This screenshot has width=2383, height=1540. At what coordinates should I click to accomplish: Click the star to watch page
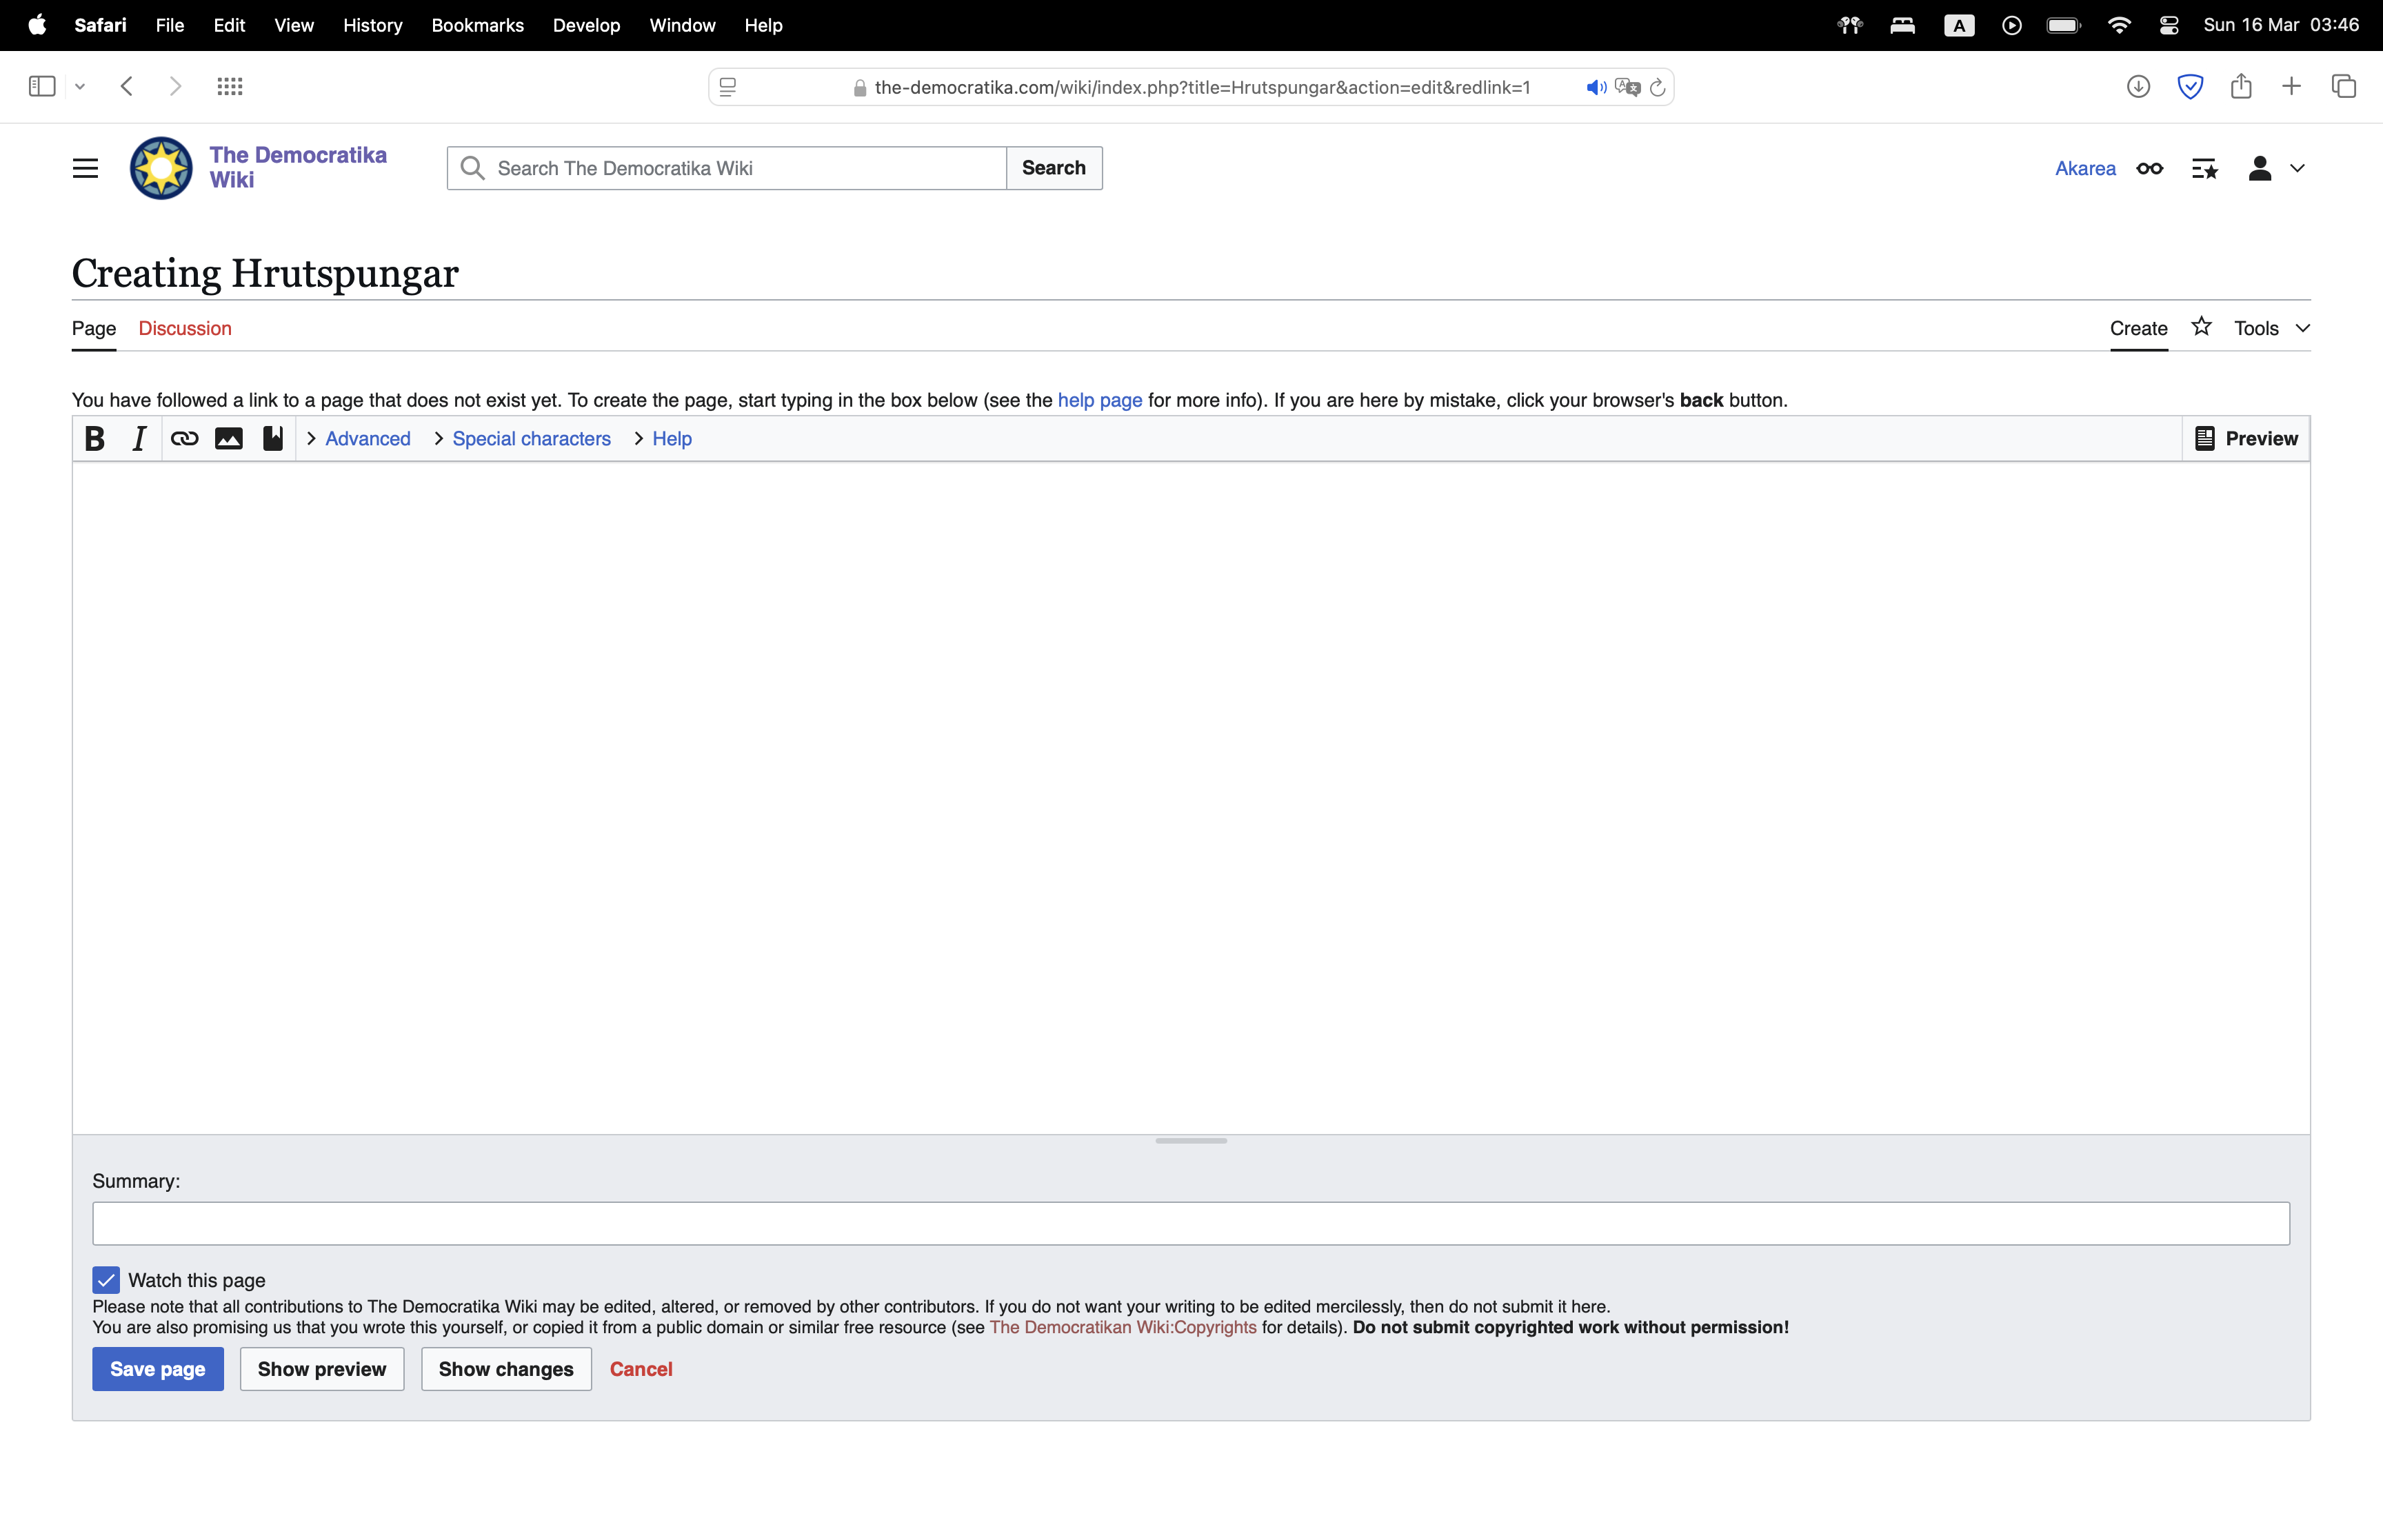(x=2201, y=327)
